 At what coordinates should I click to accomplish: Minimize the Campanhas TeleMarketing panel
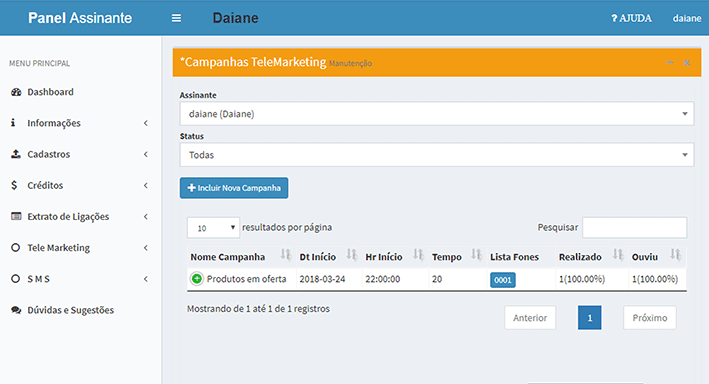[x=670, y=62]
